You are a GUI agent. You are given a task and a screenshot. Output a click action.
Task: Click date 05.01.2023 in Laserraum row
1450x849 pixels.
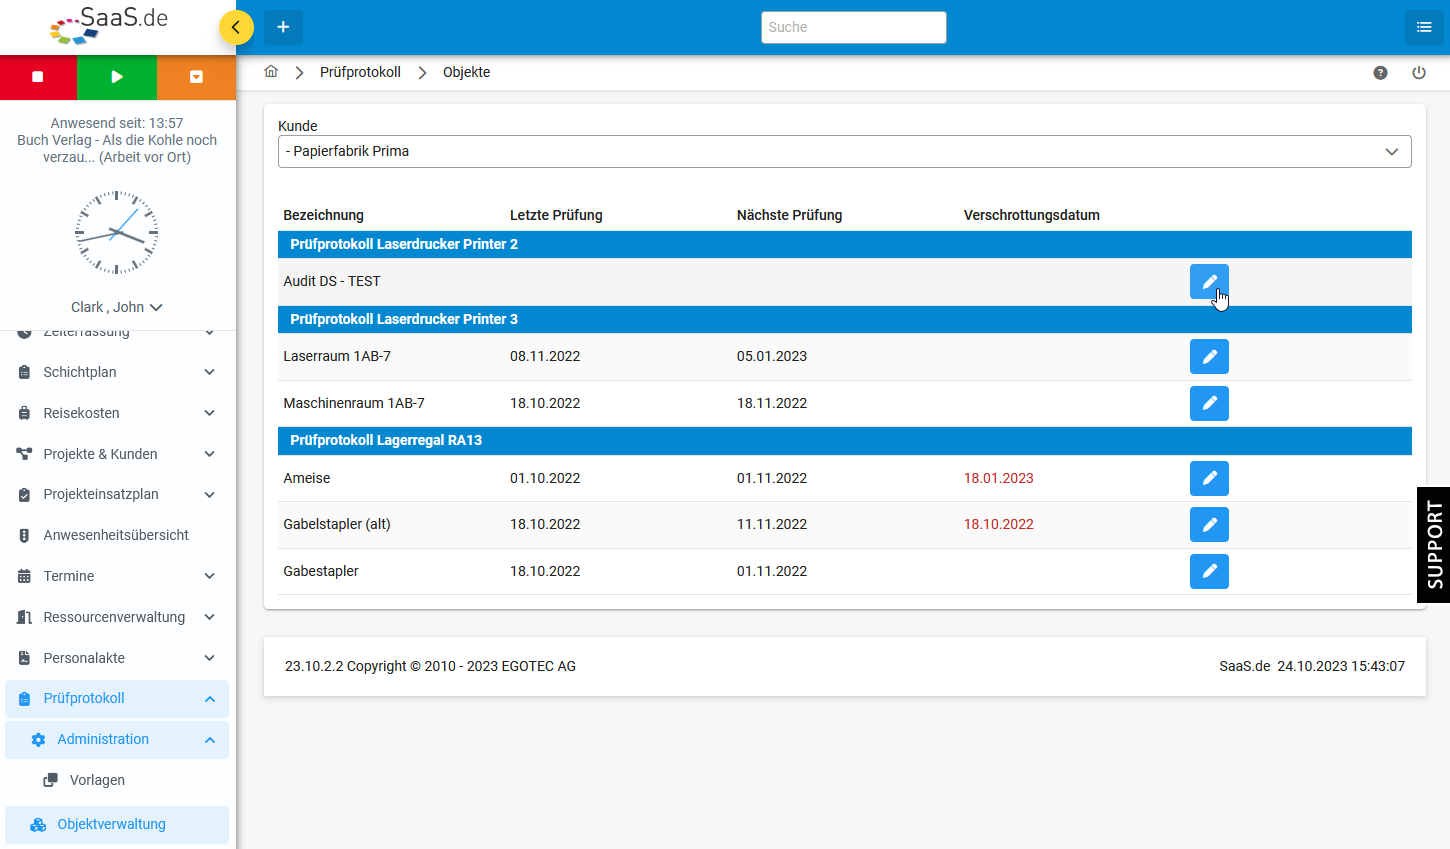(x=772, y=356)
